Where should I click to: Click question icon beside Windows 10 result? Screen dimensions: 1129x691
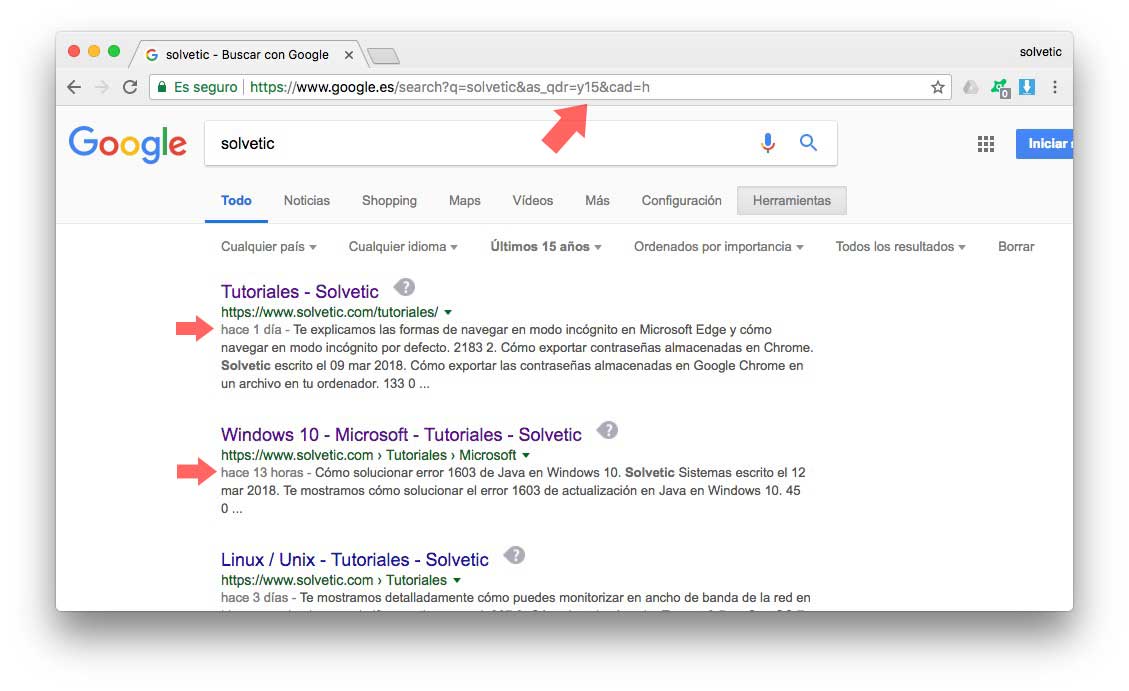[607, 430]
